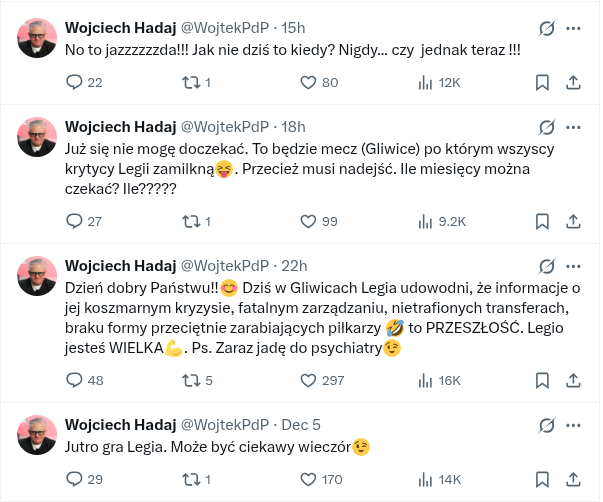View analytics of tweet with 14K views
The width and height of the screenshot is (603, 502).
pyautogui.click(x=424, y=479)
